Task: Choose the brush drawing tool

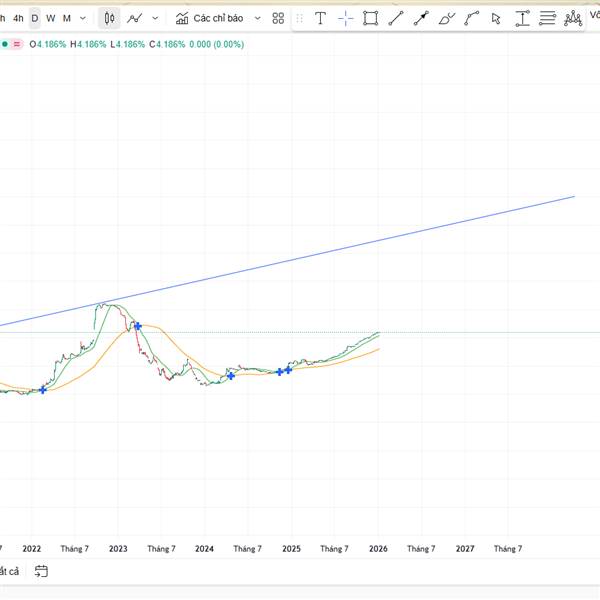Action: click(446, 18)
